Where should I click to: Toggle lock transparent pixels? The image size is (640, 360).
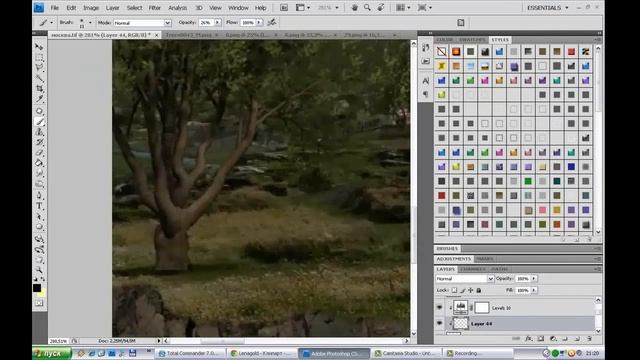point(454,290)
